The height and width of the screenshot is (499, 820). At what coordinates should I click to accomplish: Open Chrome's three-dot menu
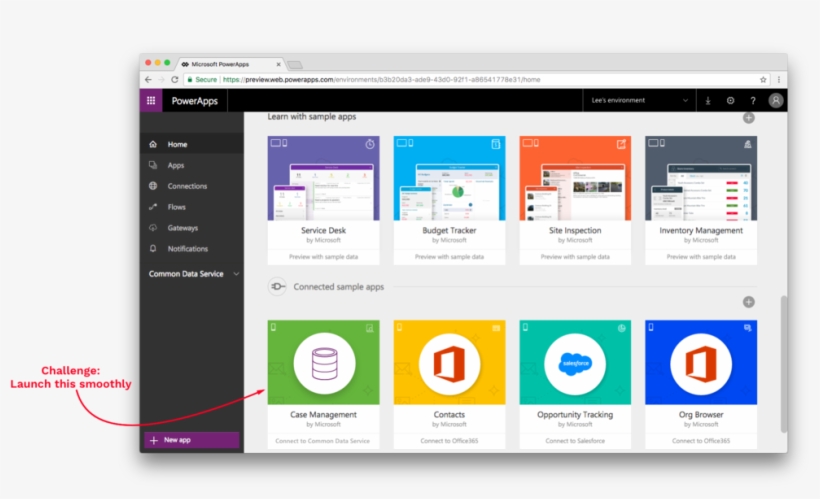click(779, 80)
